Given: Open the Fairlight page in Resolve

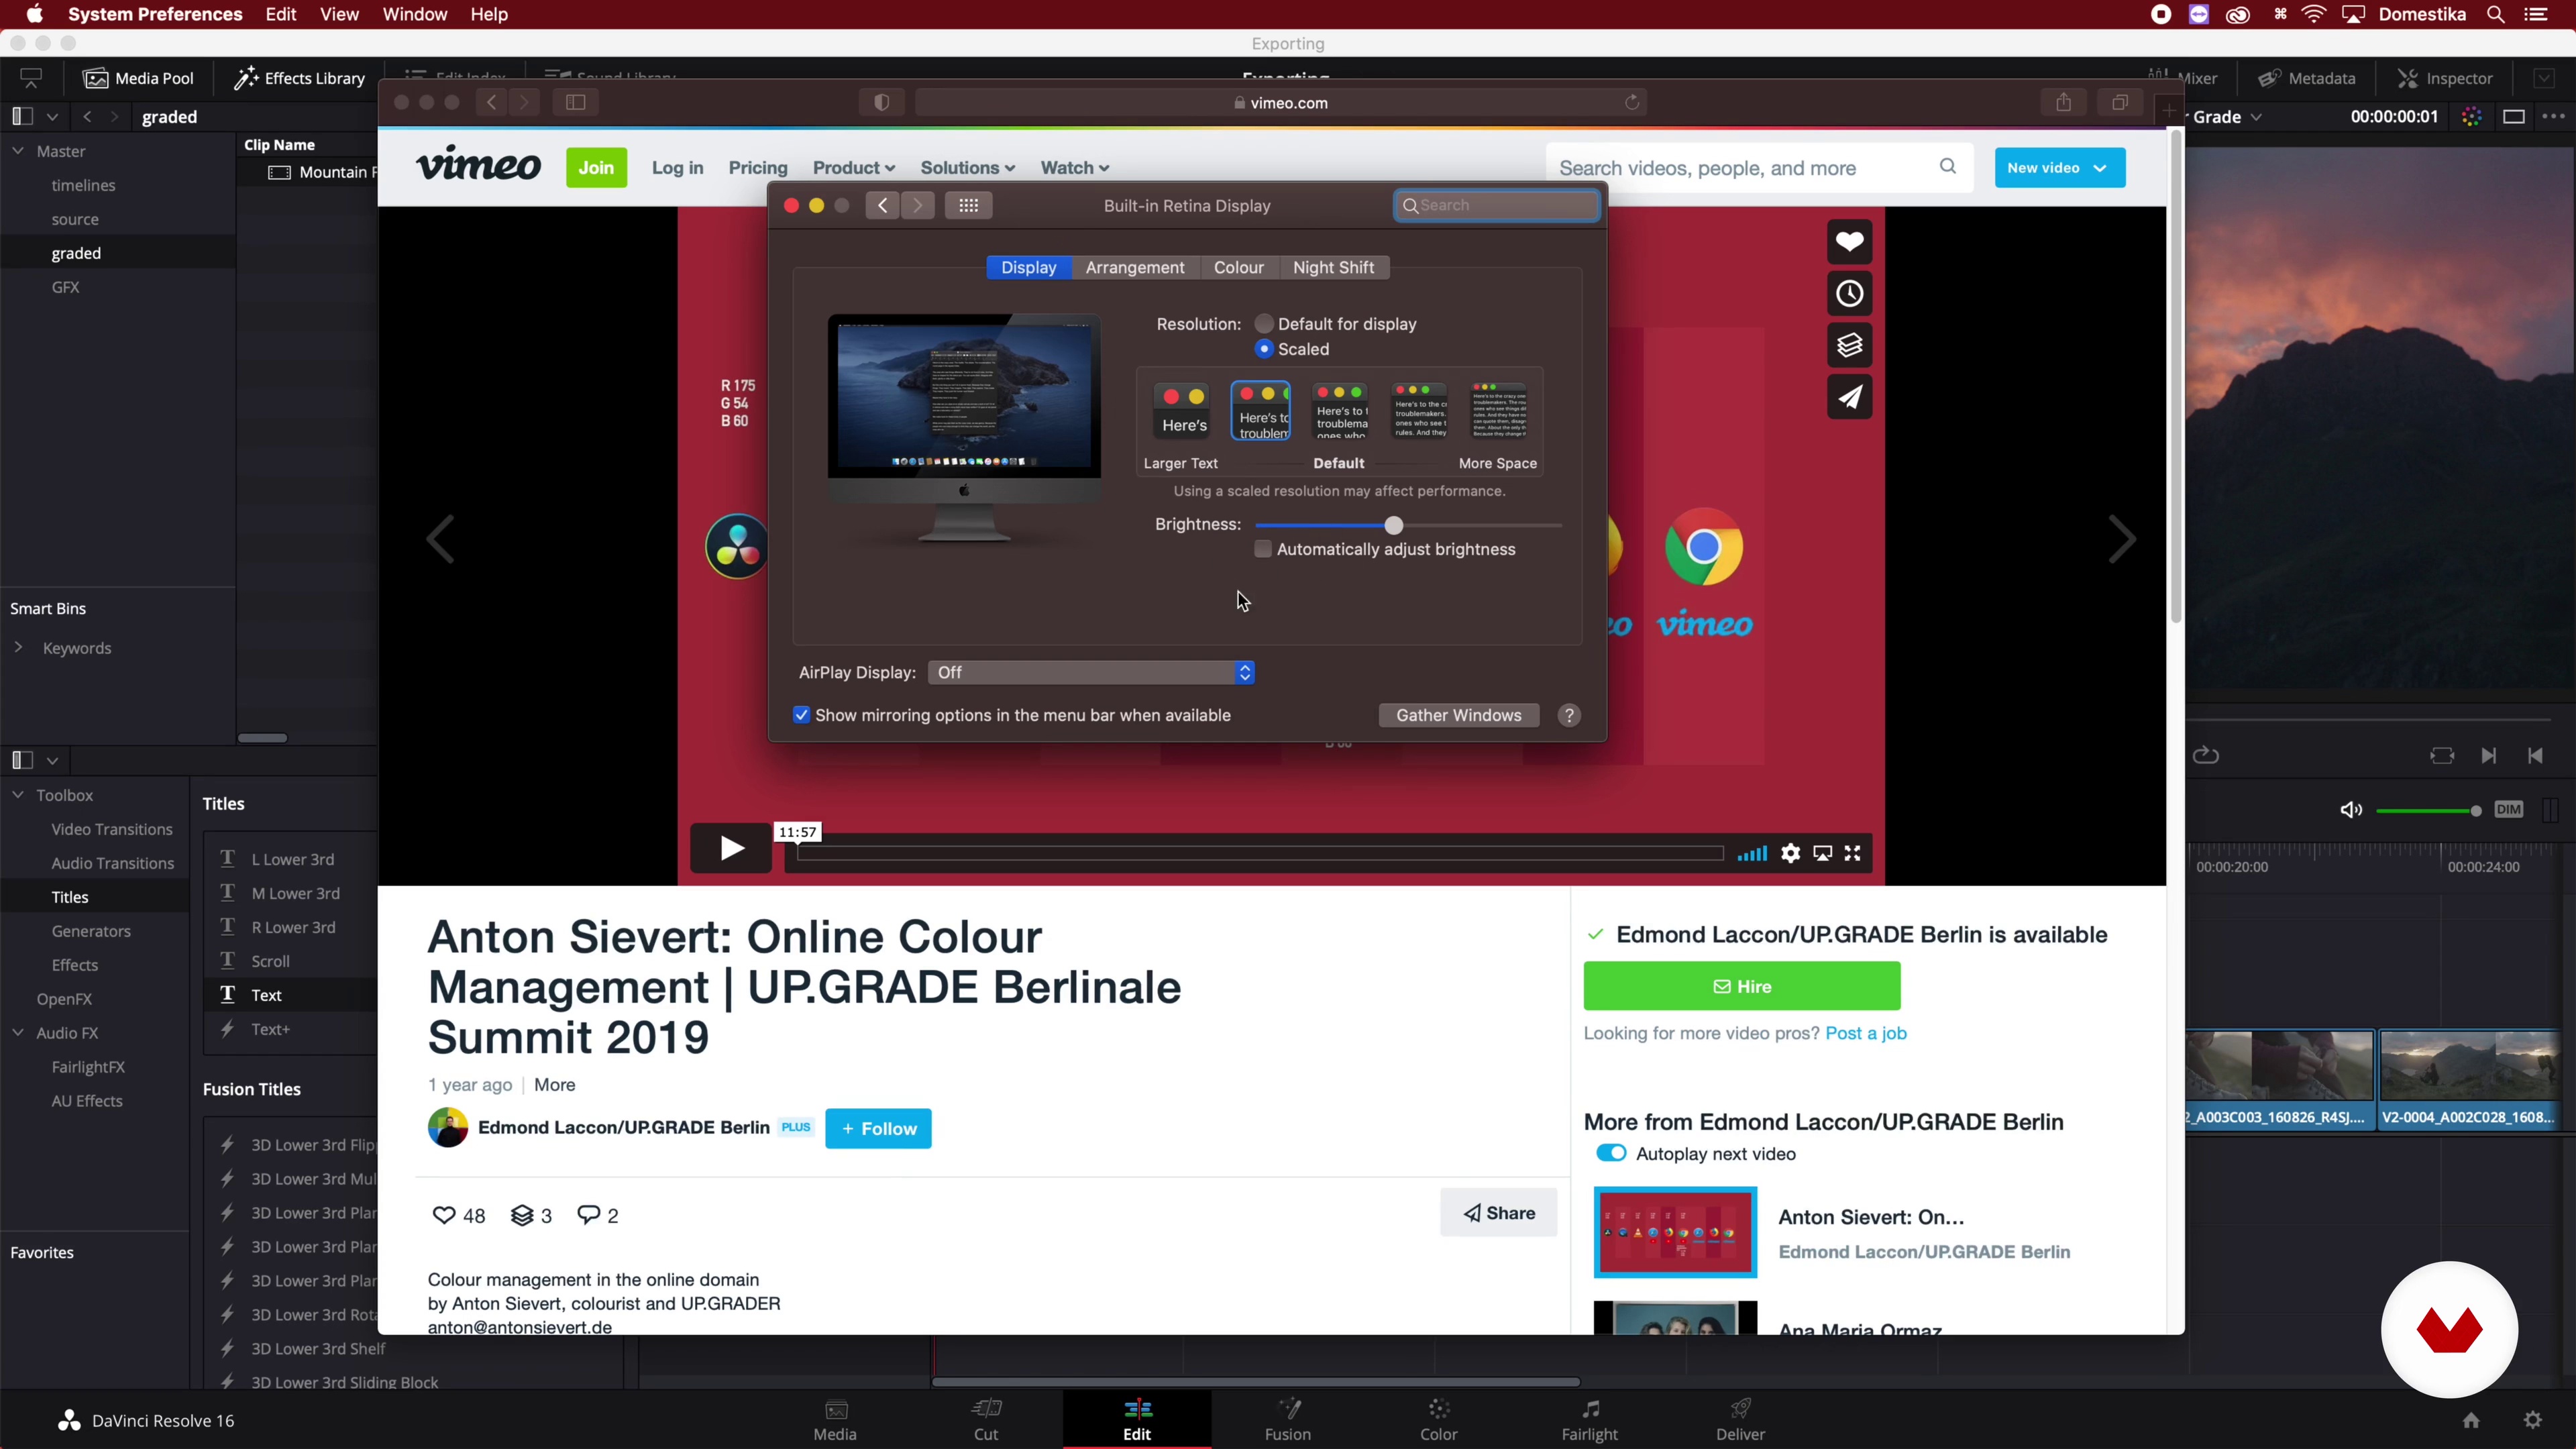Looking at the screenshot, I should pyautogui.click(x=1589, y=1420).
